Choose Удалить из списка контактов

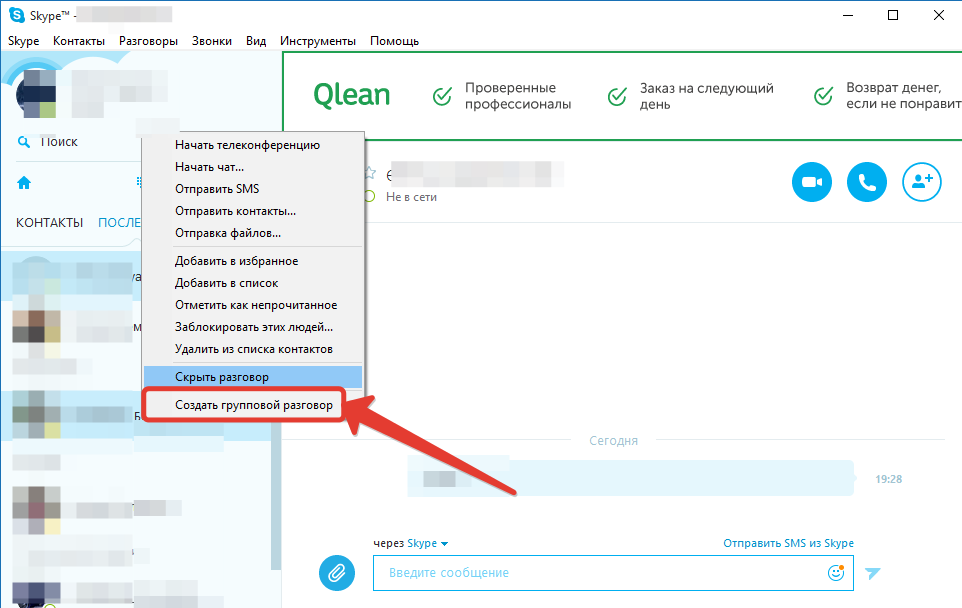(x=253, y=349)
